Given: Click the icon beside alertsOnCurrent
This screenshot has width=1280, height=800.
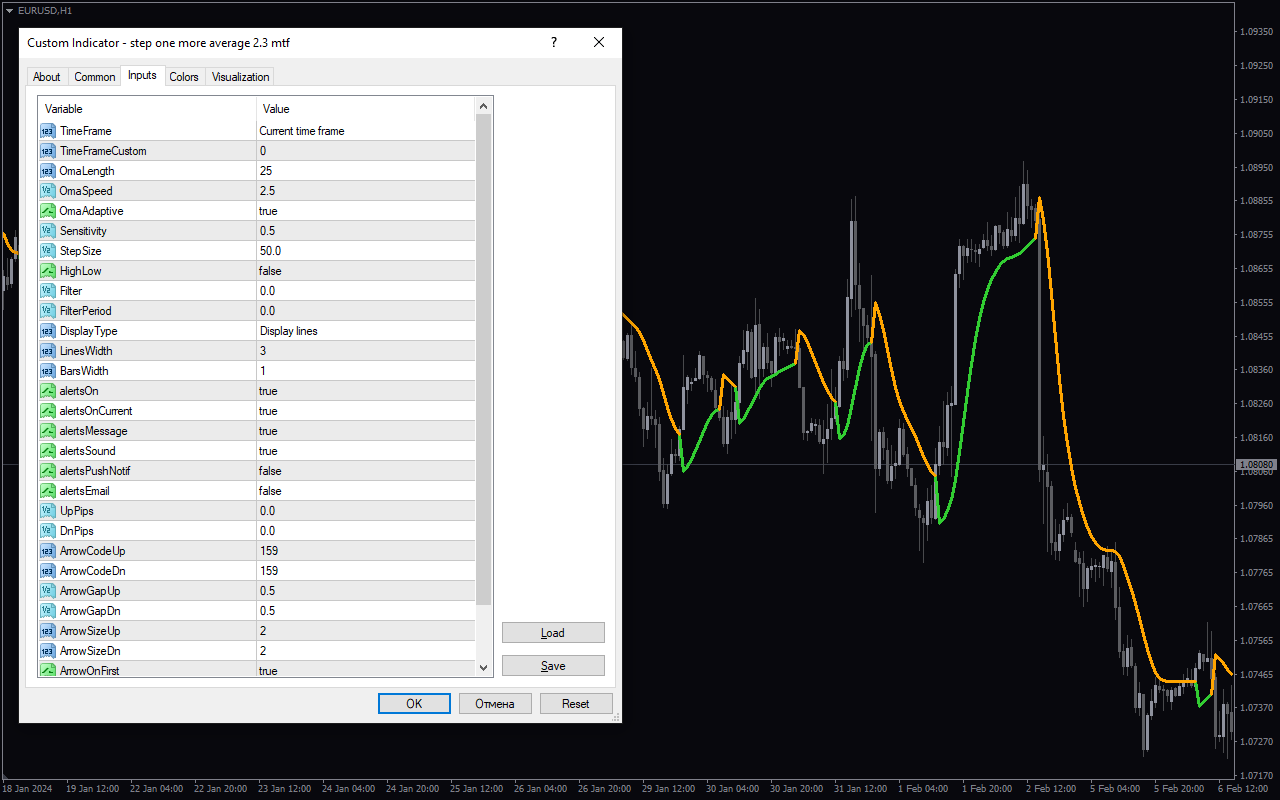Looking at the screenshot, I should [47, 411].
